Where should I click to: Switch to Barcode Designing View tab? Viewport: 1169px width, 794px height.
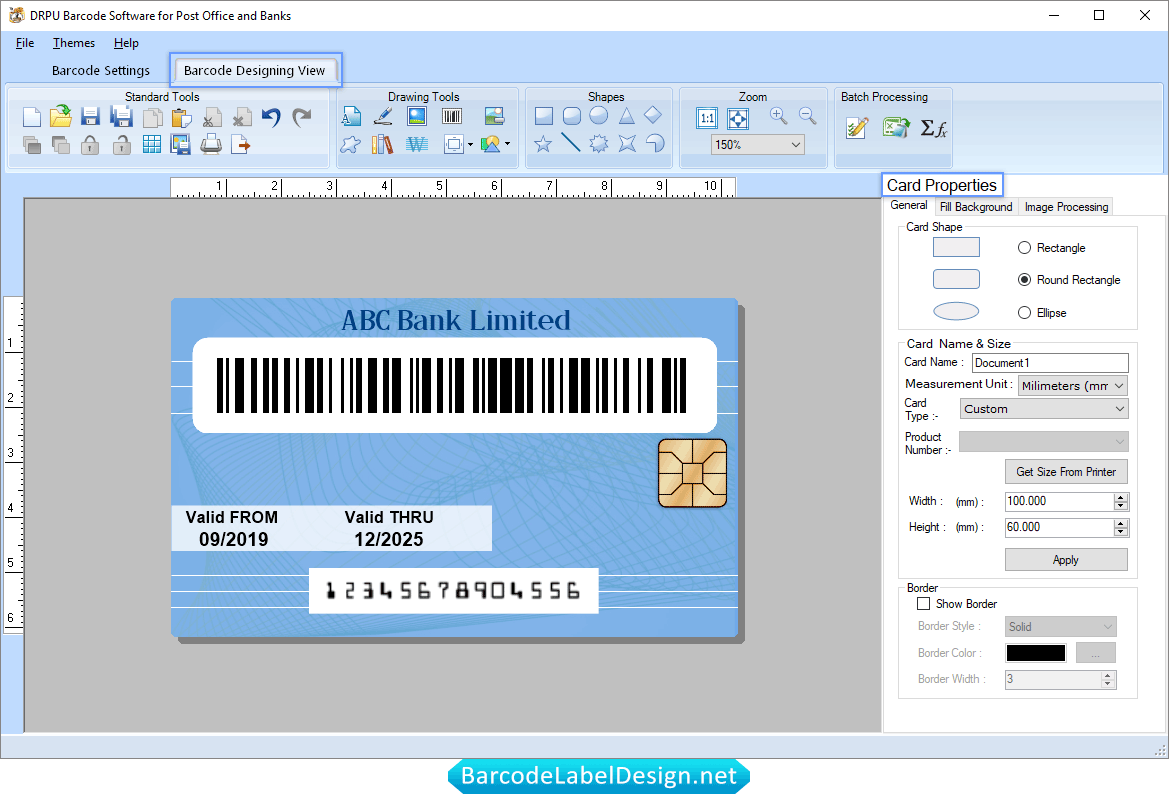pos(254,70)
